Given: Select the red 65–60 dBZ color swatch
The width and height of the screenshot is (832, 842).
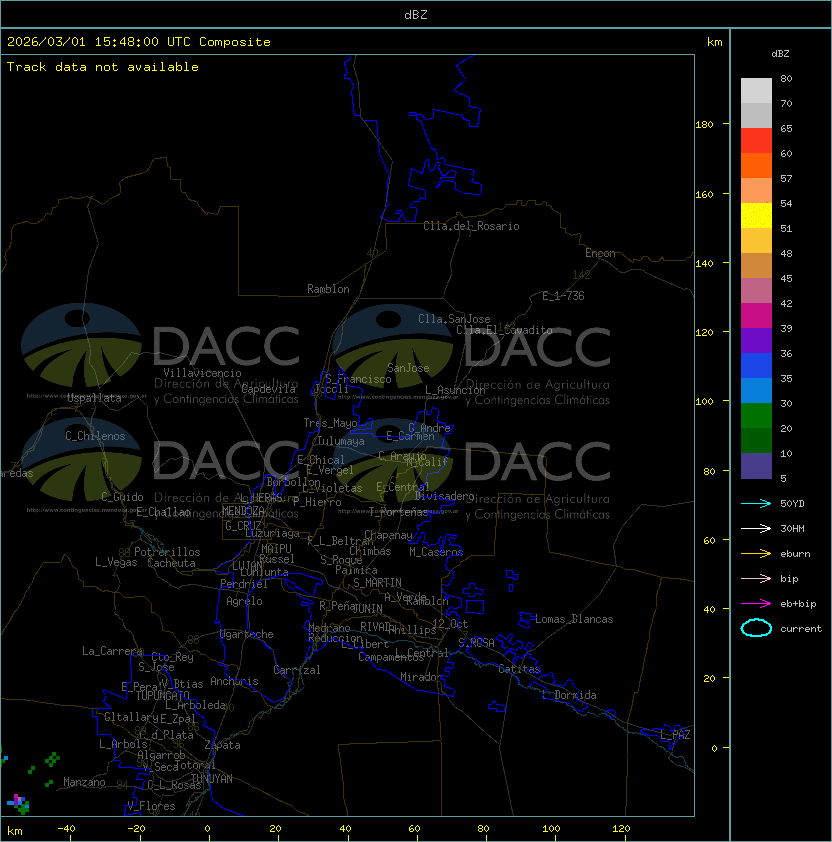Looking at the screenshot, I should coord(756,140).
